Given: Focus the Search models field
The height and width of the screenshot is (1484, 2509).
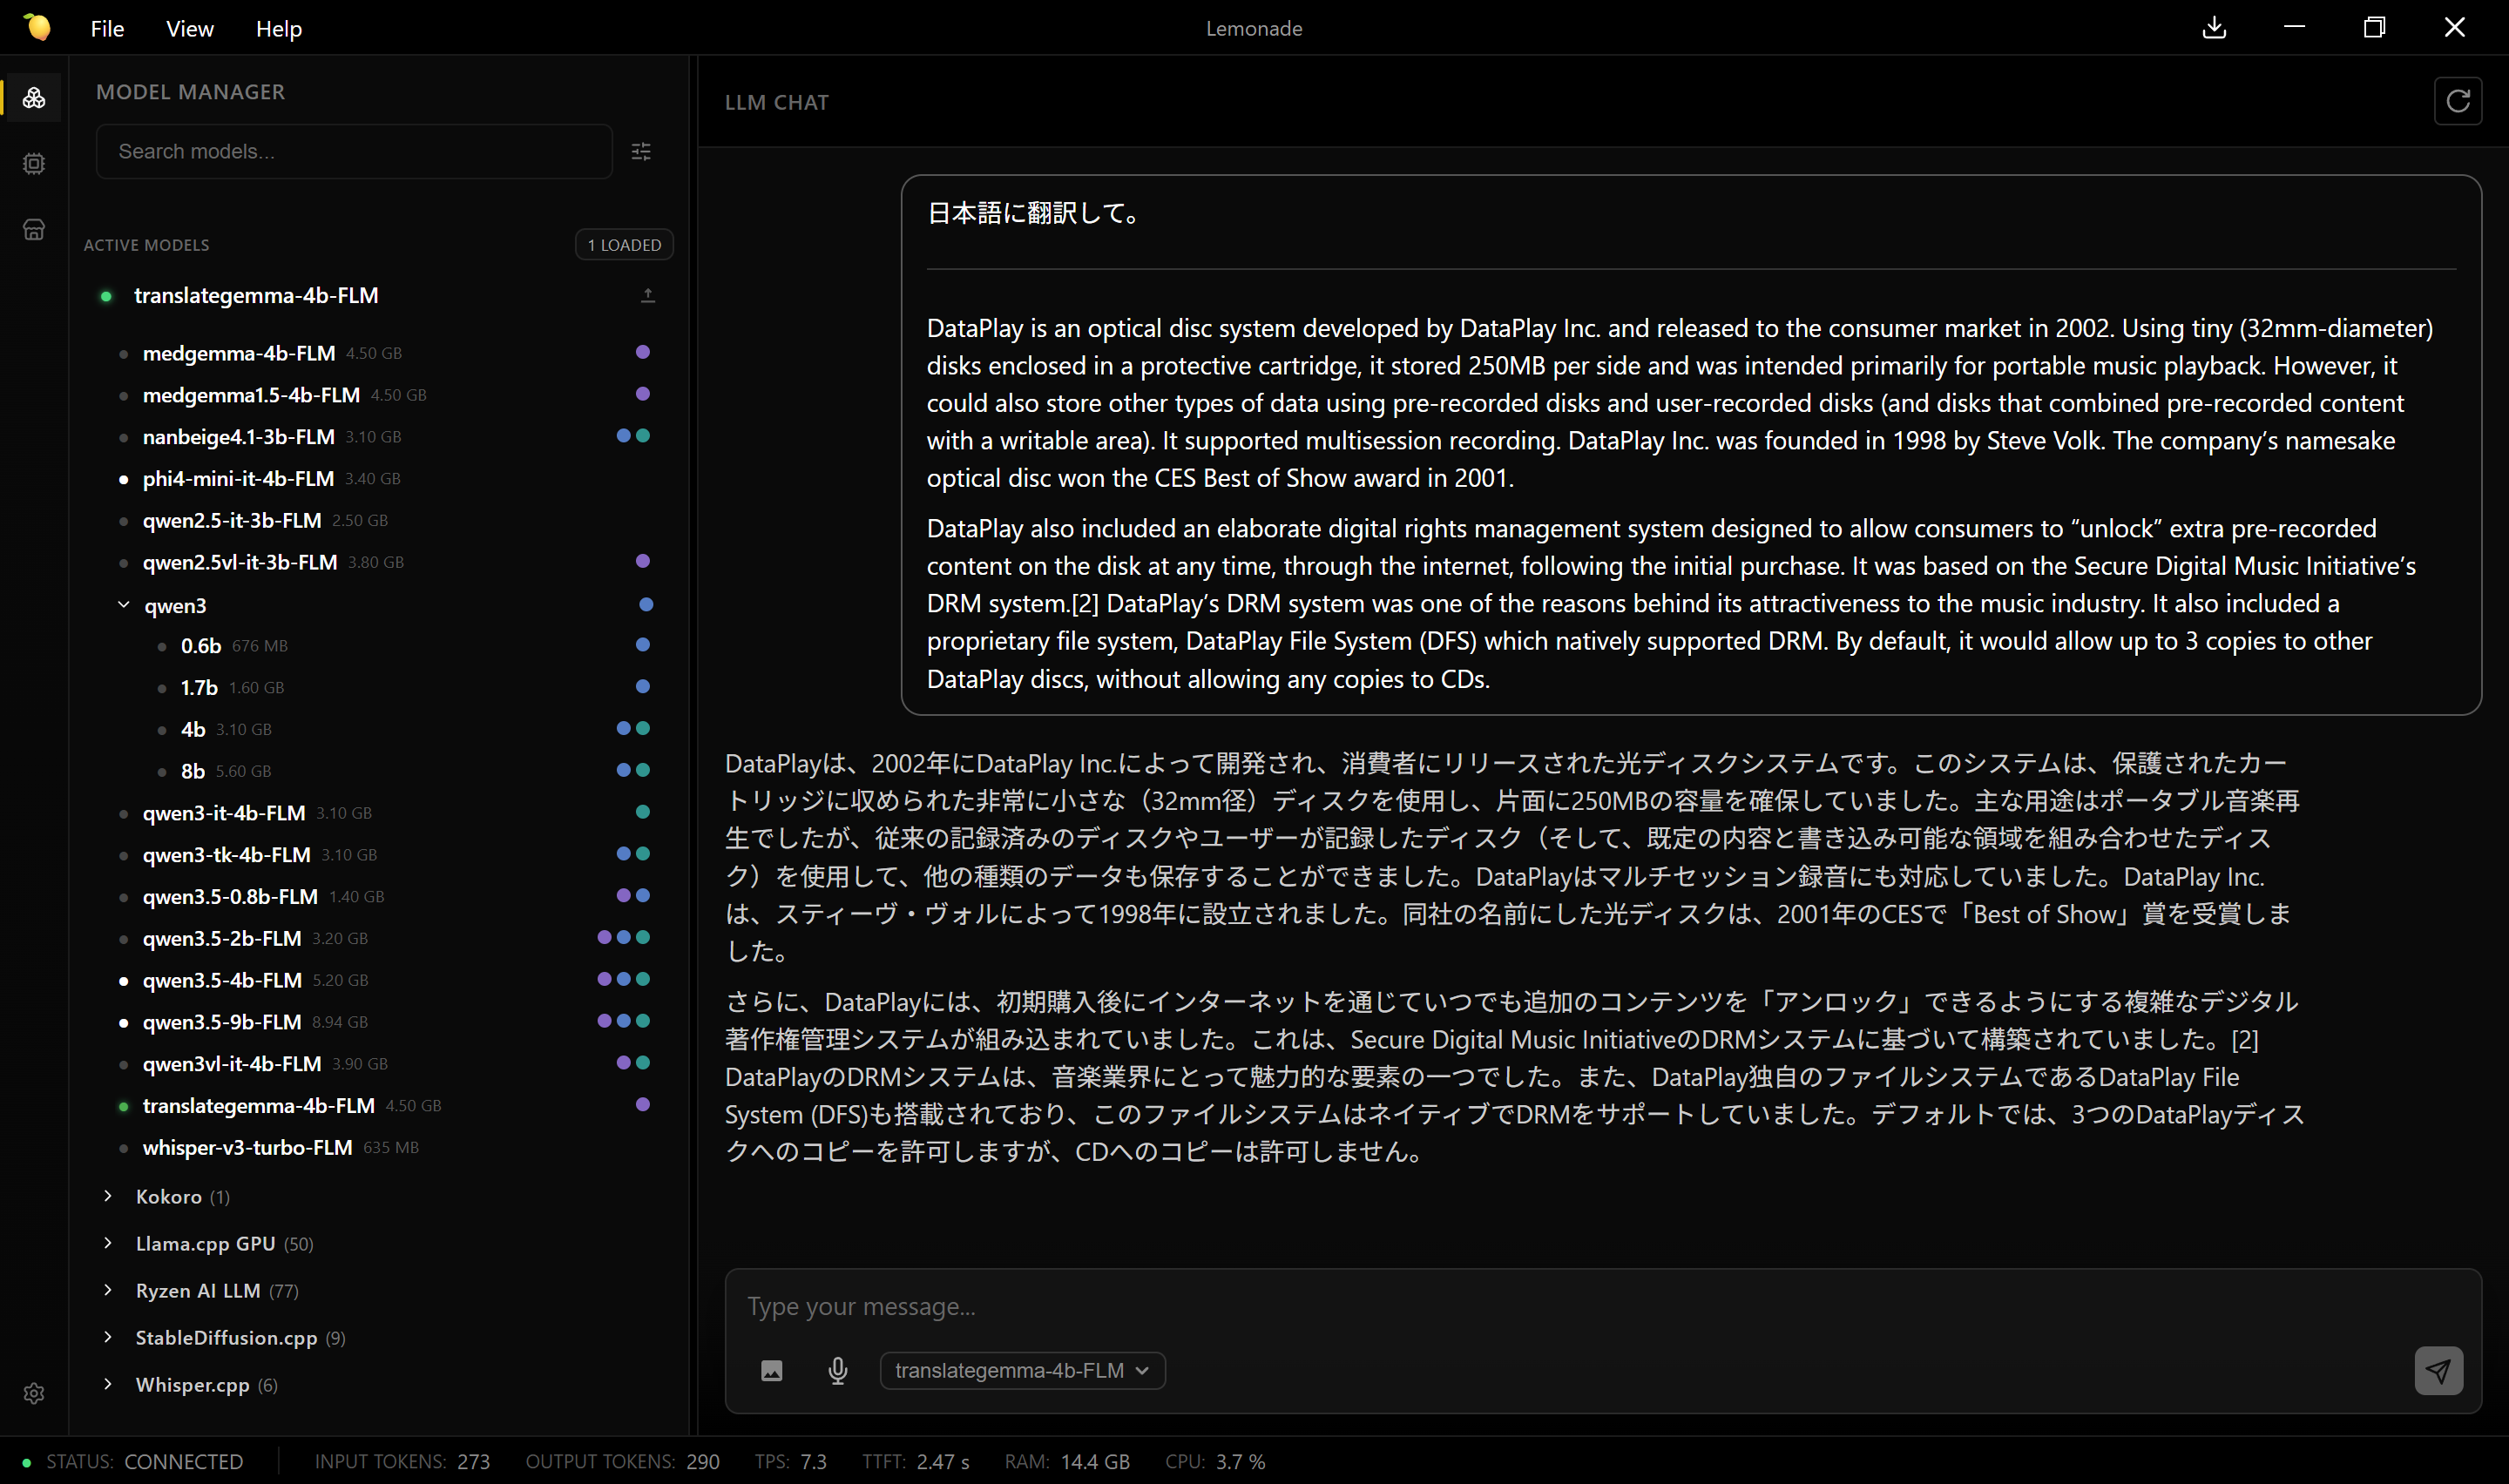Looking at the screenshot, I should click(354, 152).
